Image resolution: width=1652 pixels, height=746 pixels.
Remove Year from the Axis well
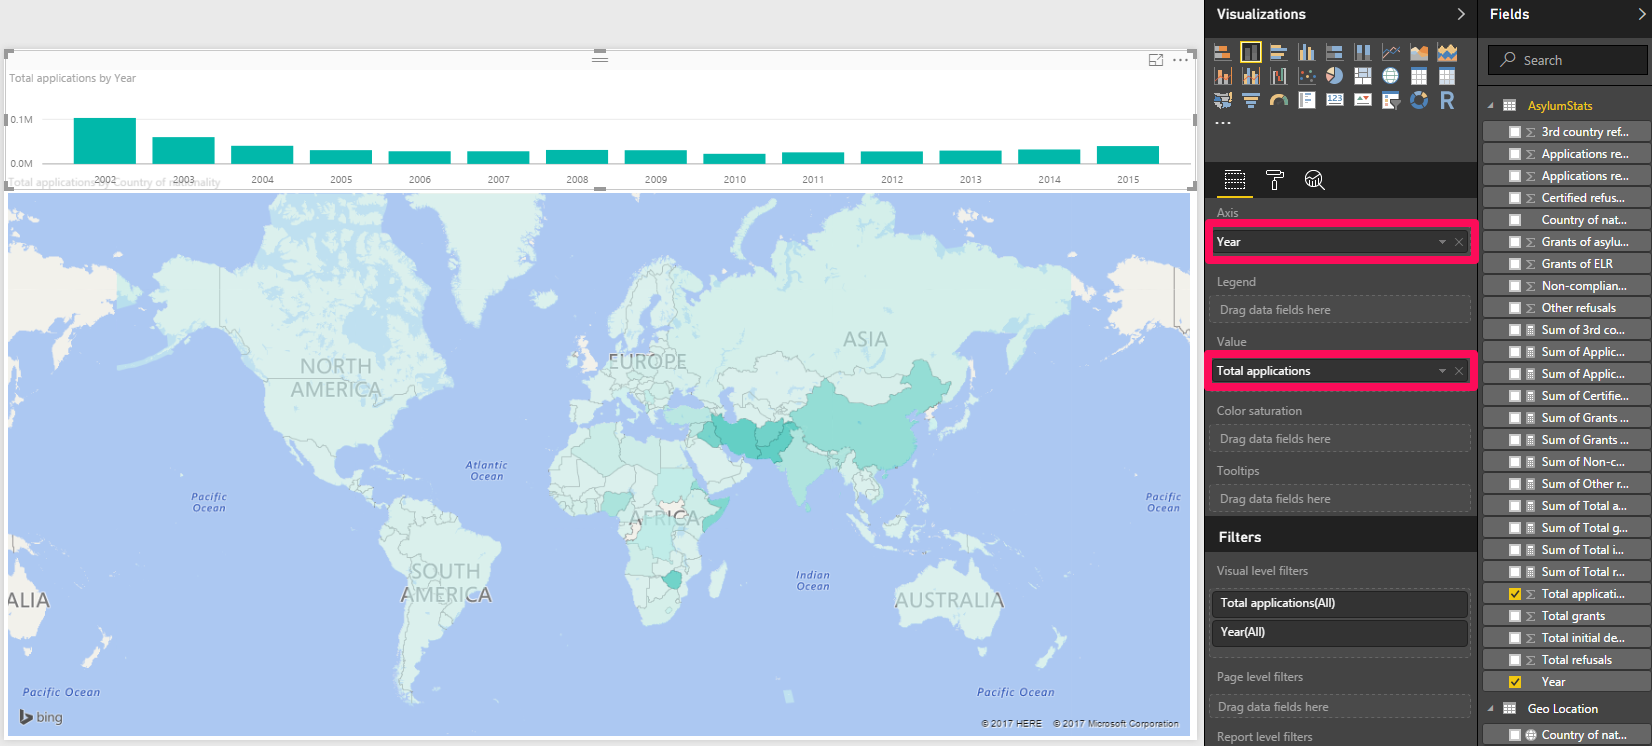coord(1459,242)
